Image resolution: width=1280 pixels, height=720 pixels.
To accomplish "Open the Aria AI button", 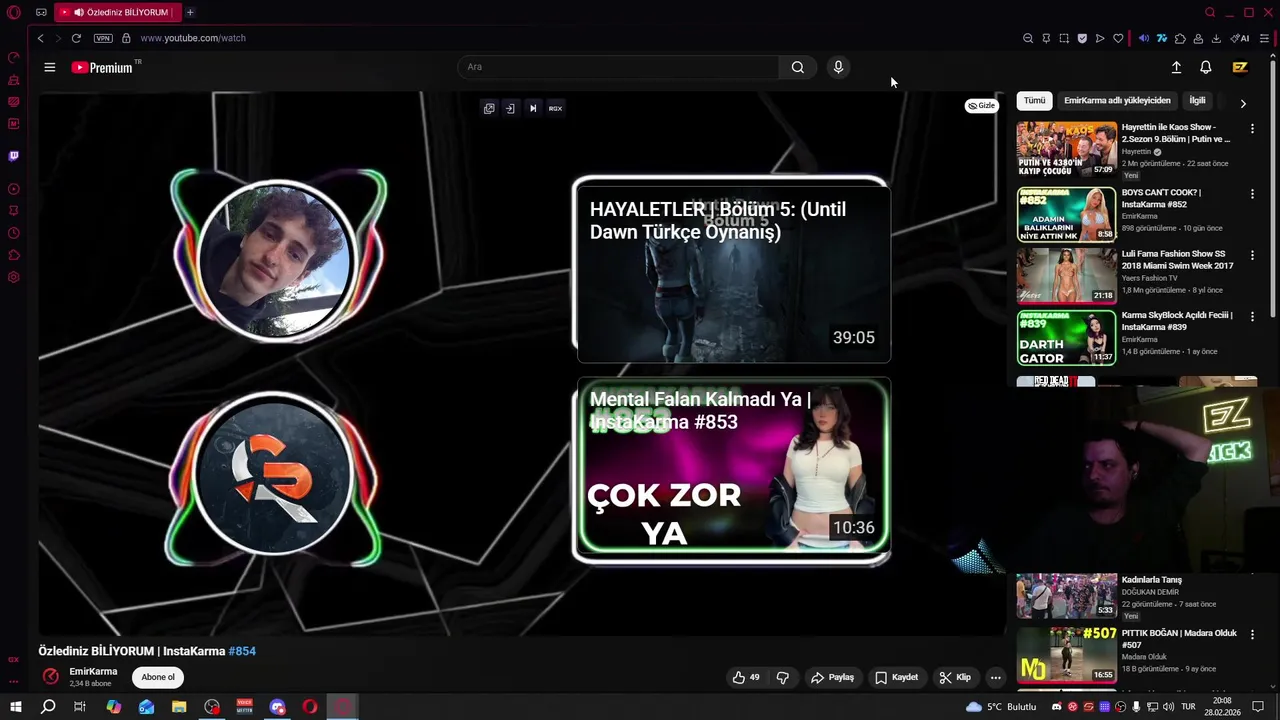I will pyautogui.click(x=1240, y=38).
